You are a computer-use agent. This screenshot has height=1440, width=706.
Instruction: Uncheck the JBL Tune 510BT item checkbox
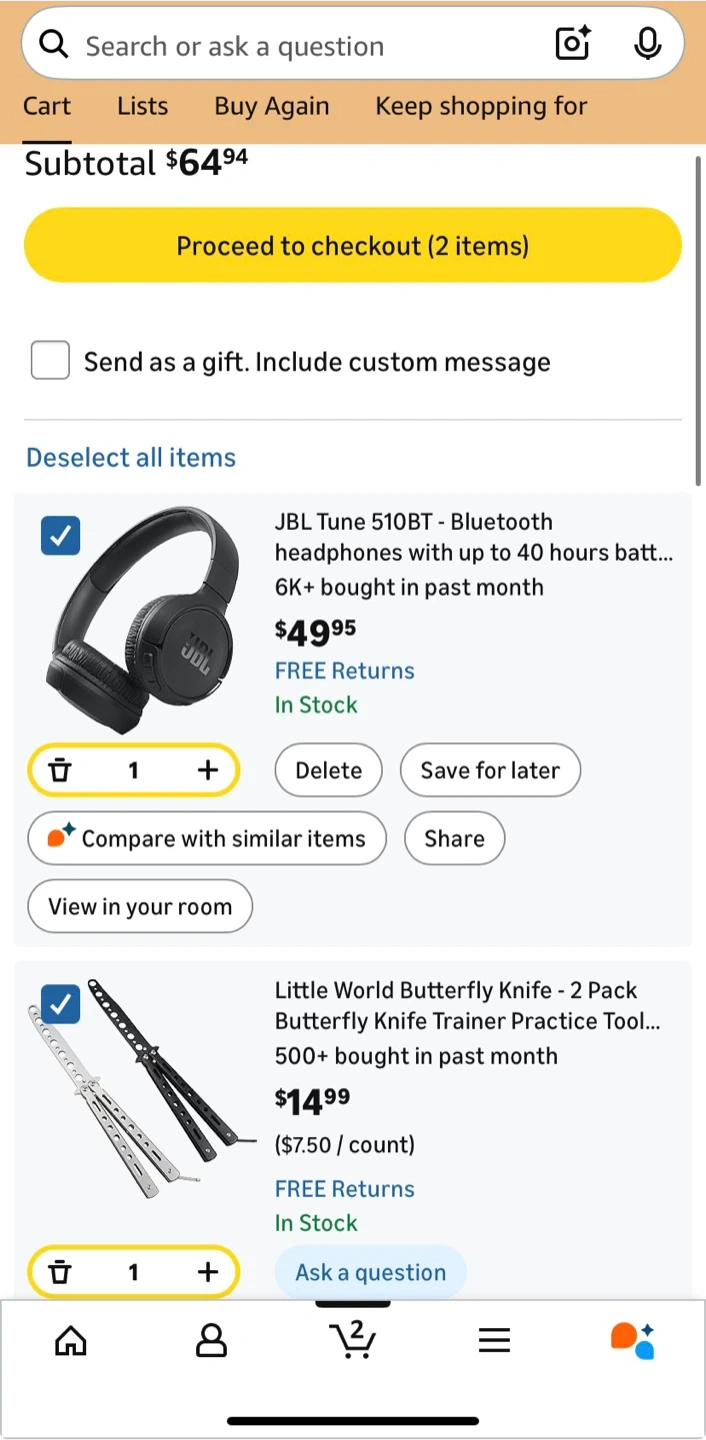61,536
